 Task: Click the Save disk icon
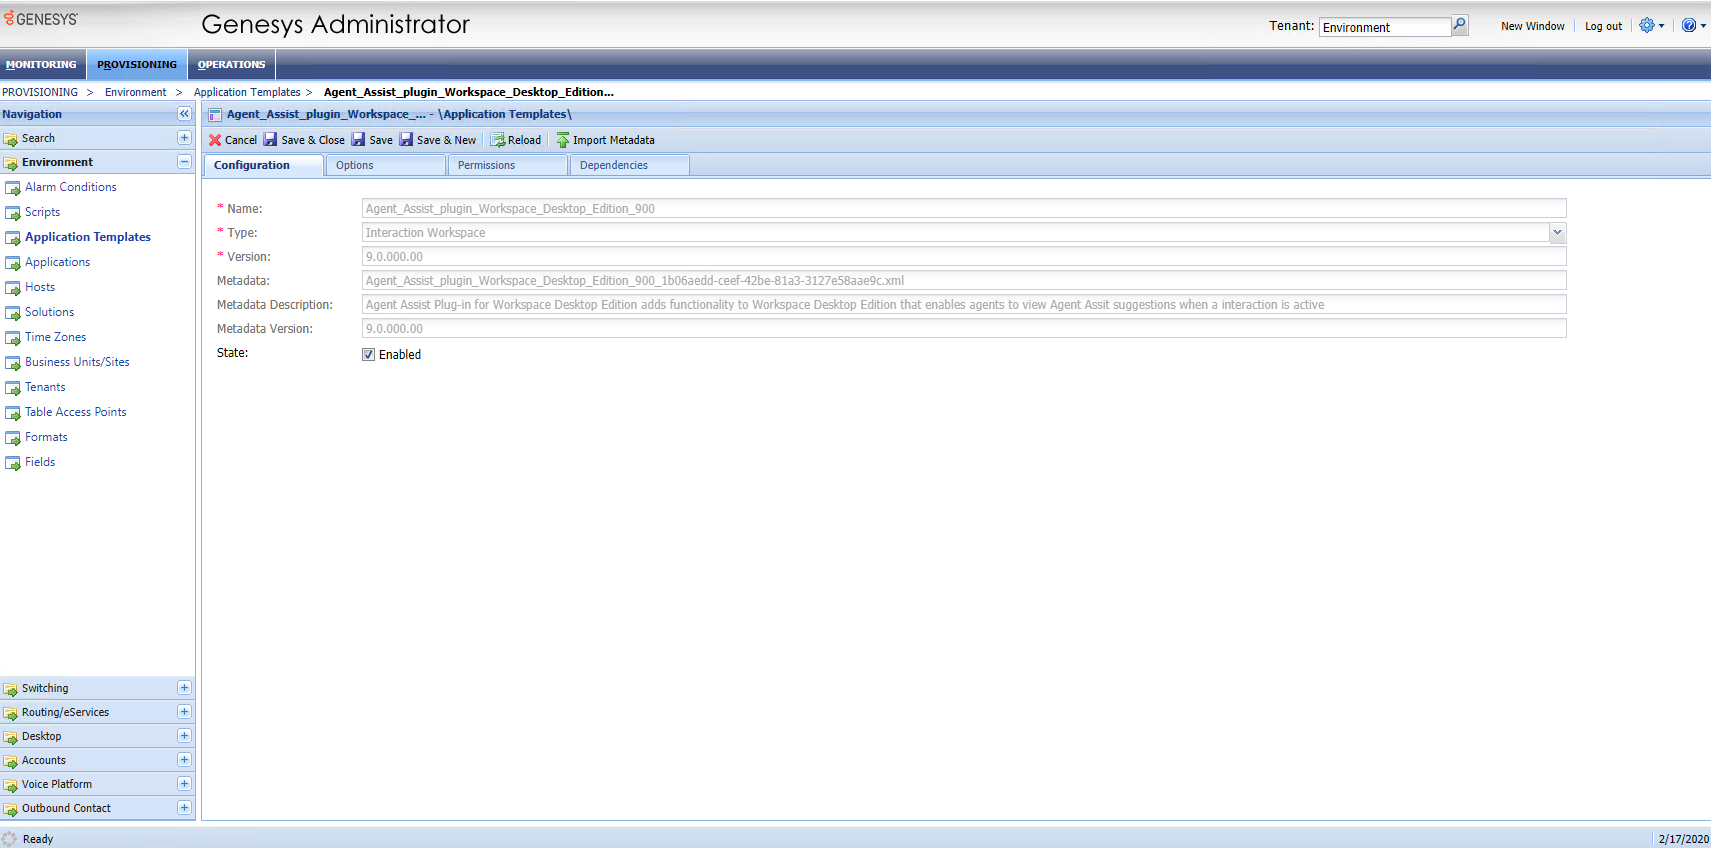coord(358,139)
